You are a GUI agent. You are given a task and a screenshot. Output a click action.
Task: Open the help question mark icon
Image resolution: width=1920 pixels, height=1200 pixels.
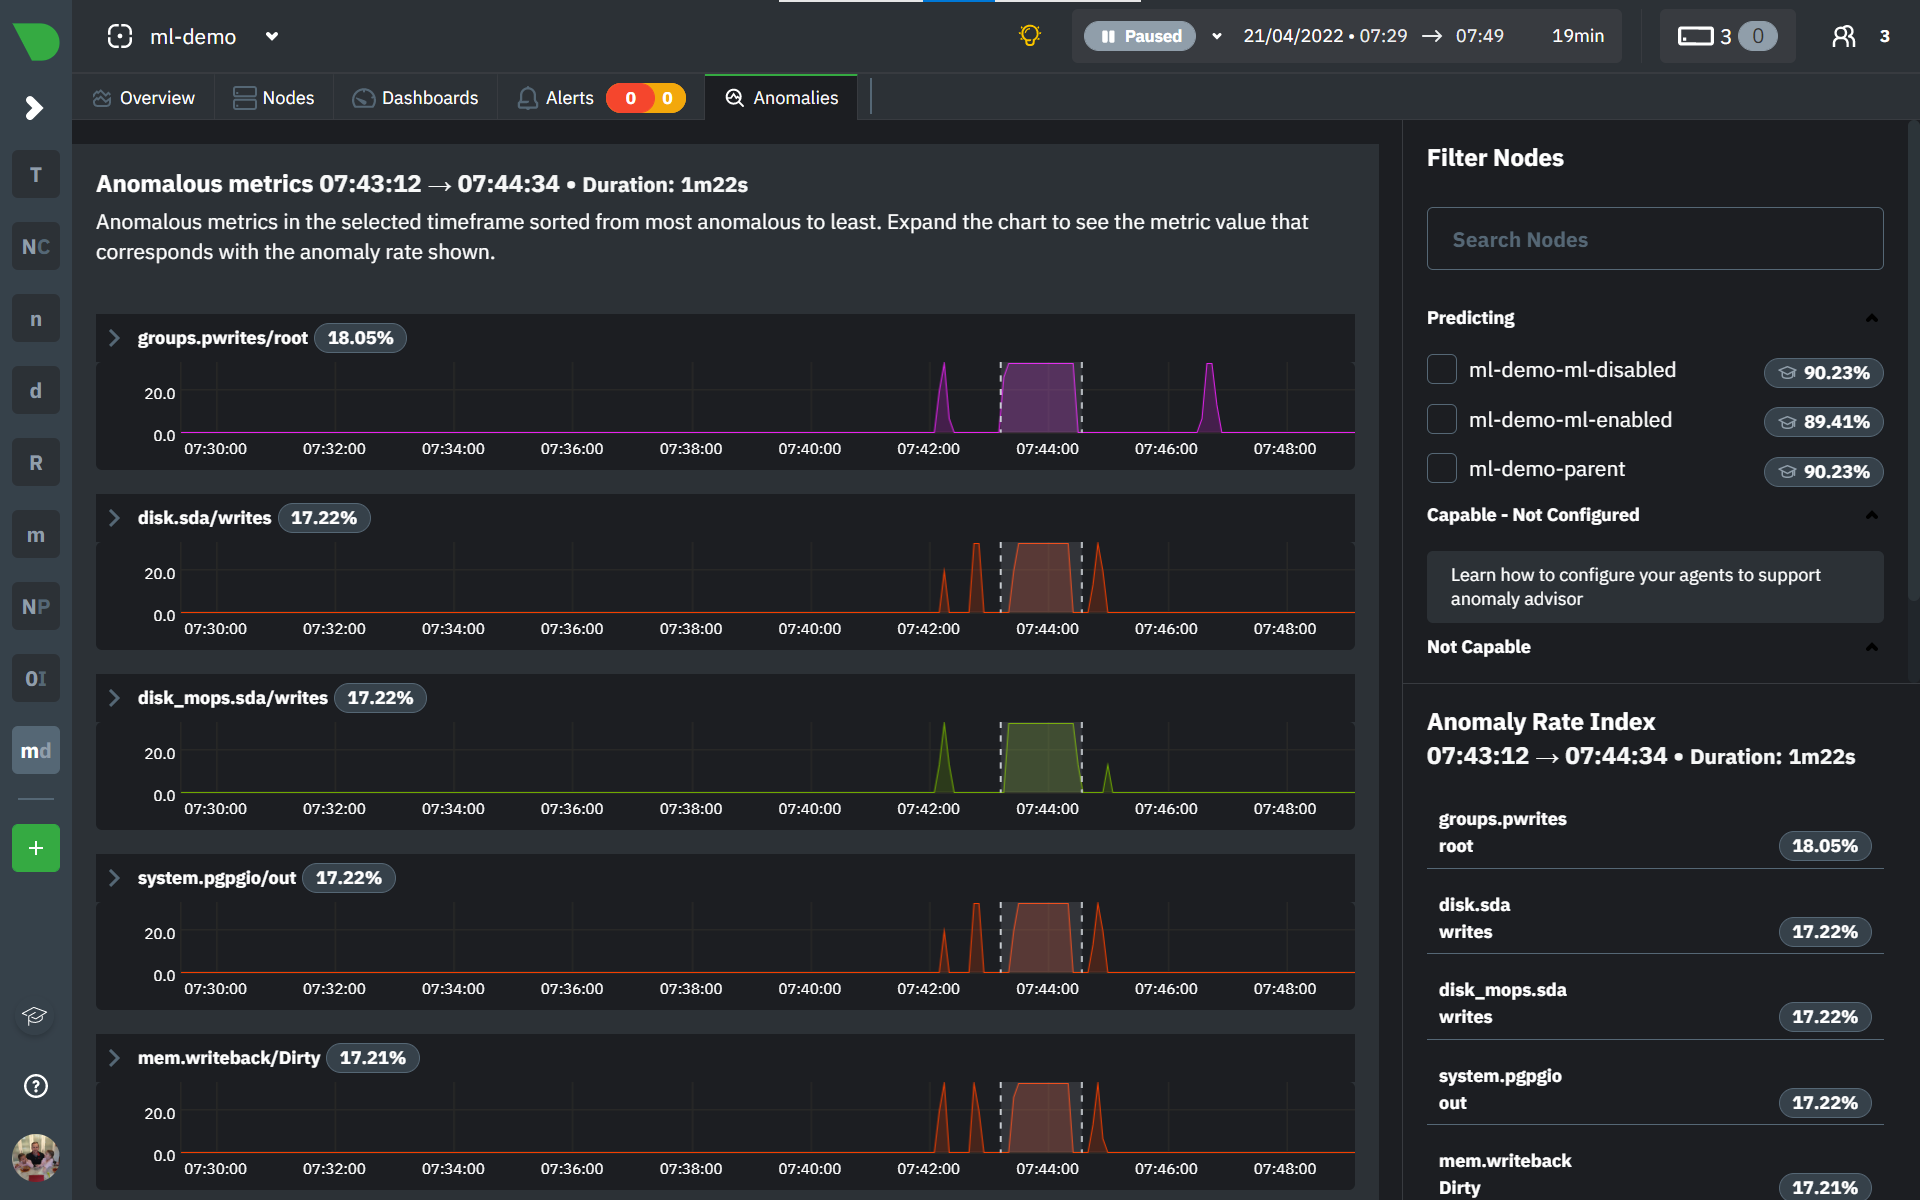36,1086
